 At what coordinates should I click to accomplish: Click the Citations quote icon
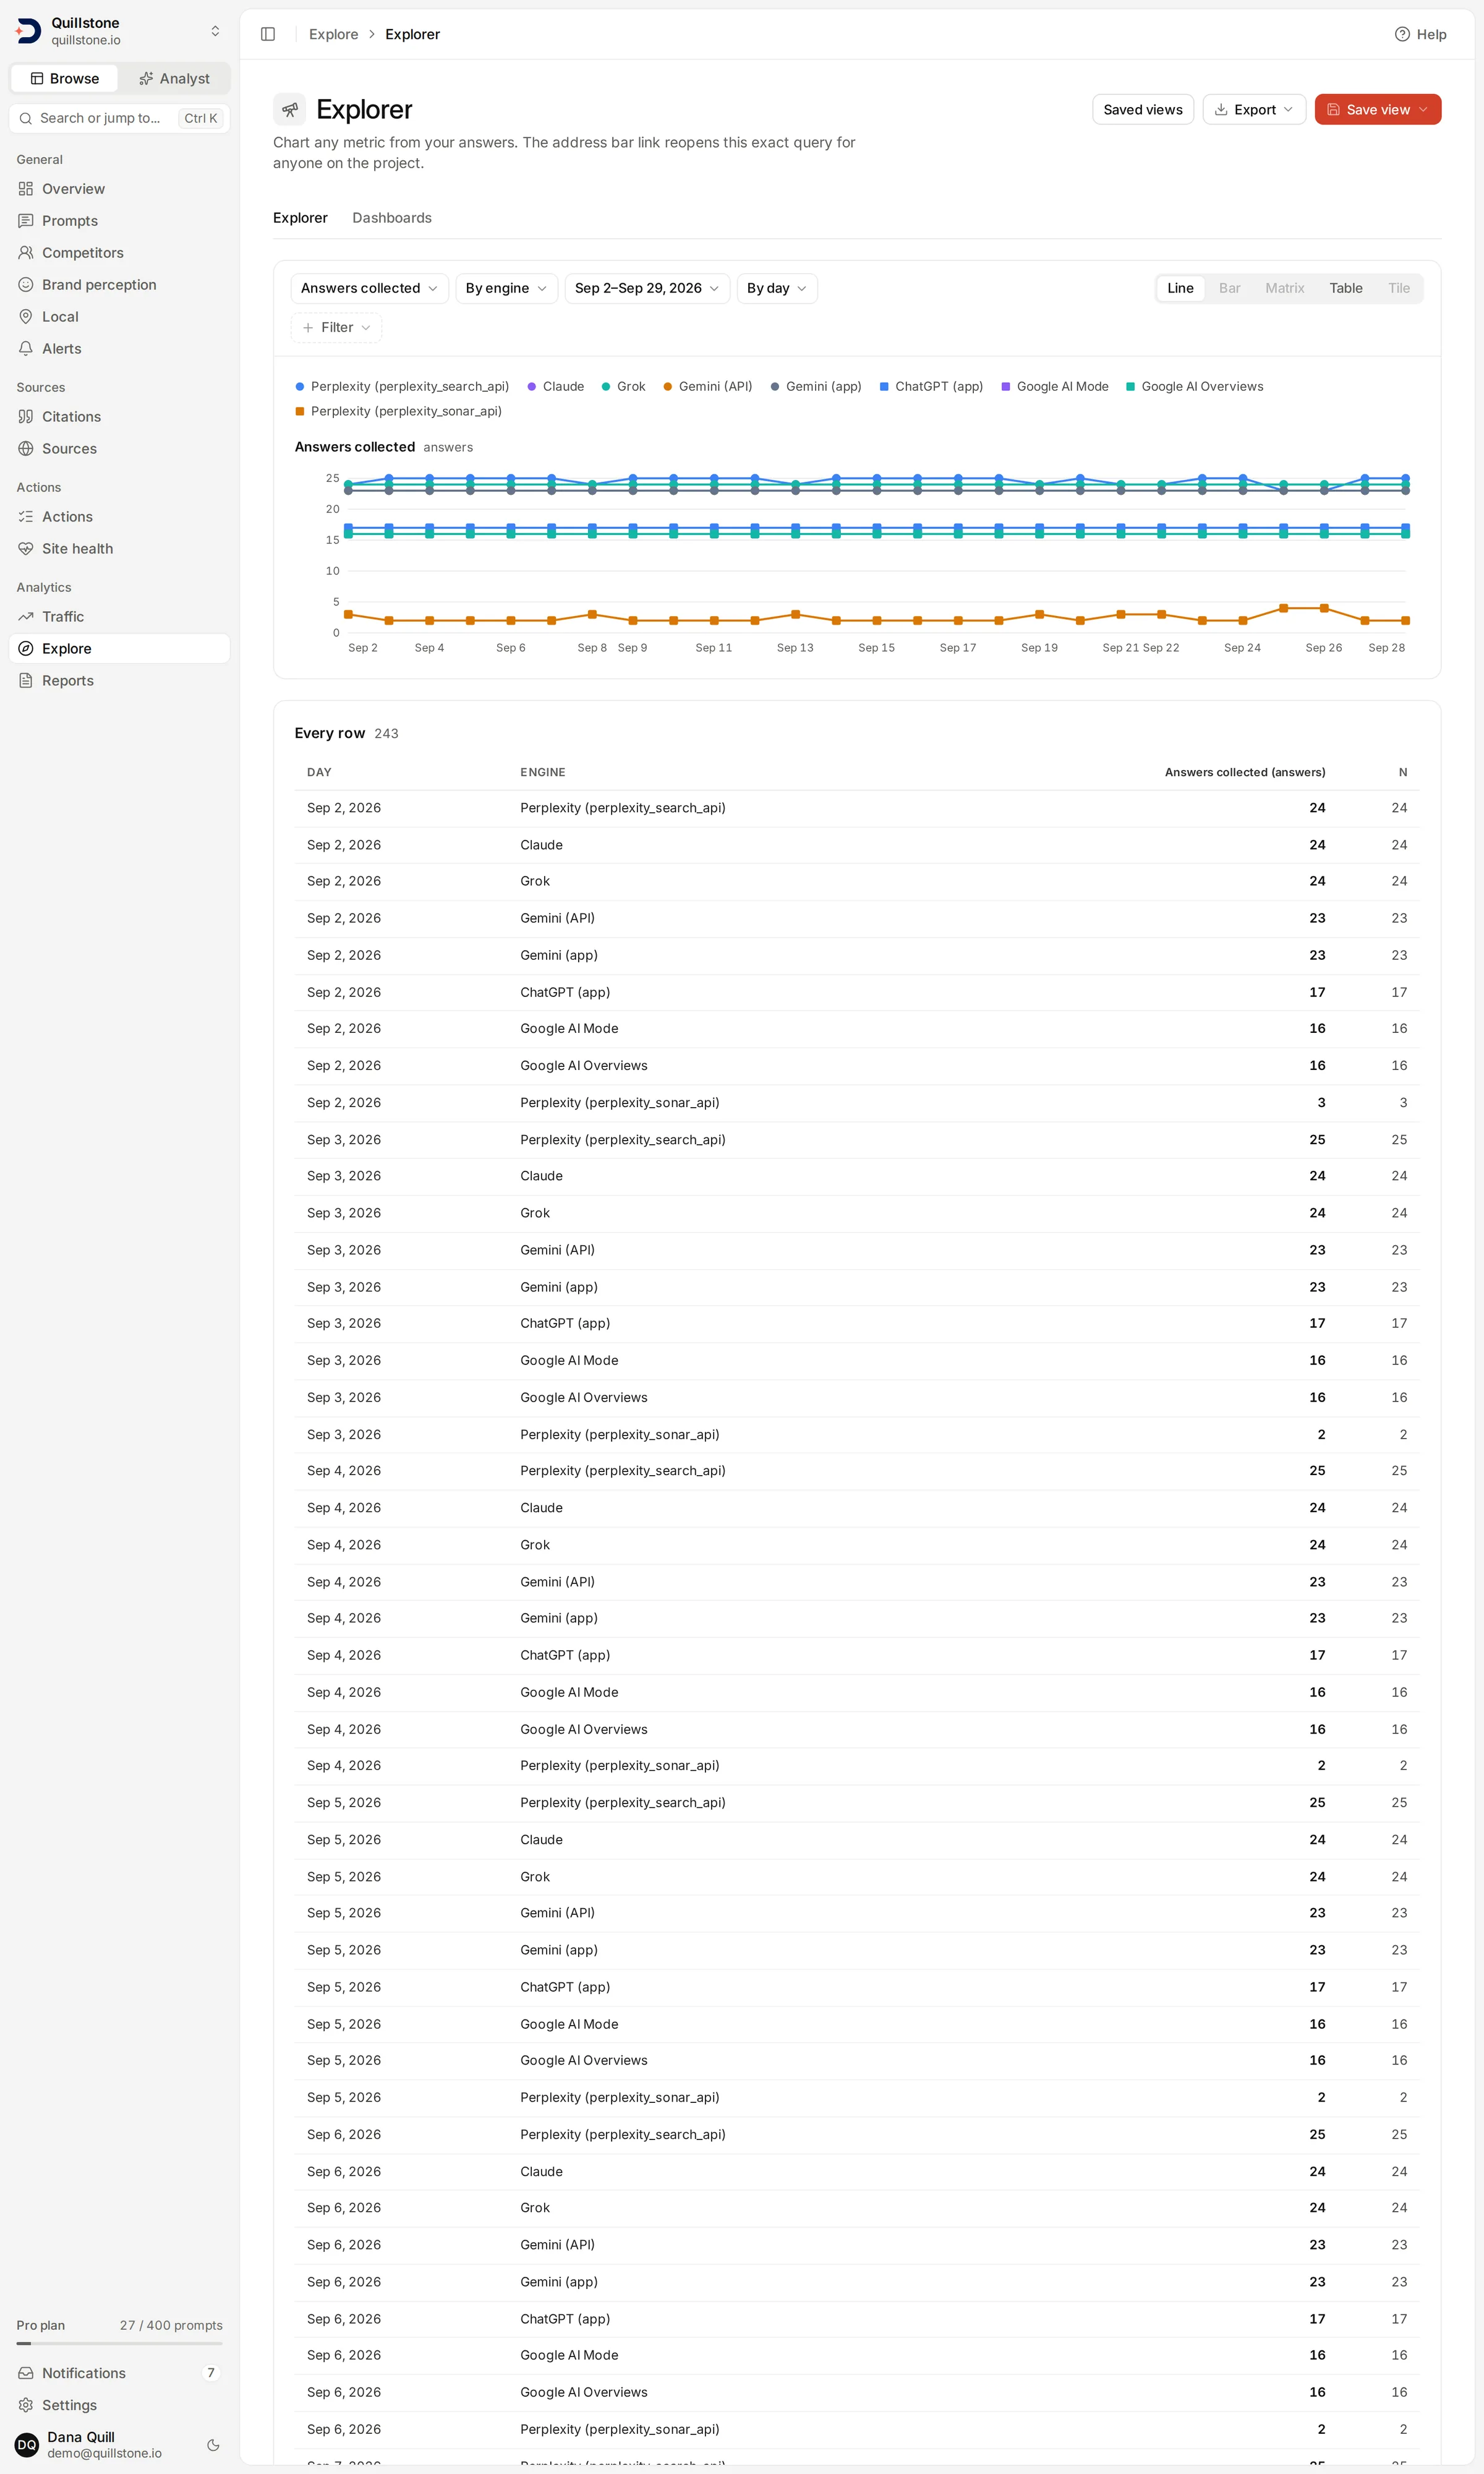(26, 417)
